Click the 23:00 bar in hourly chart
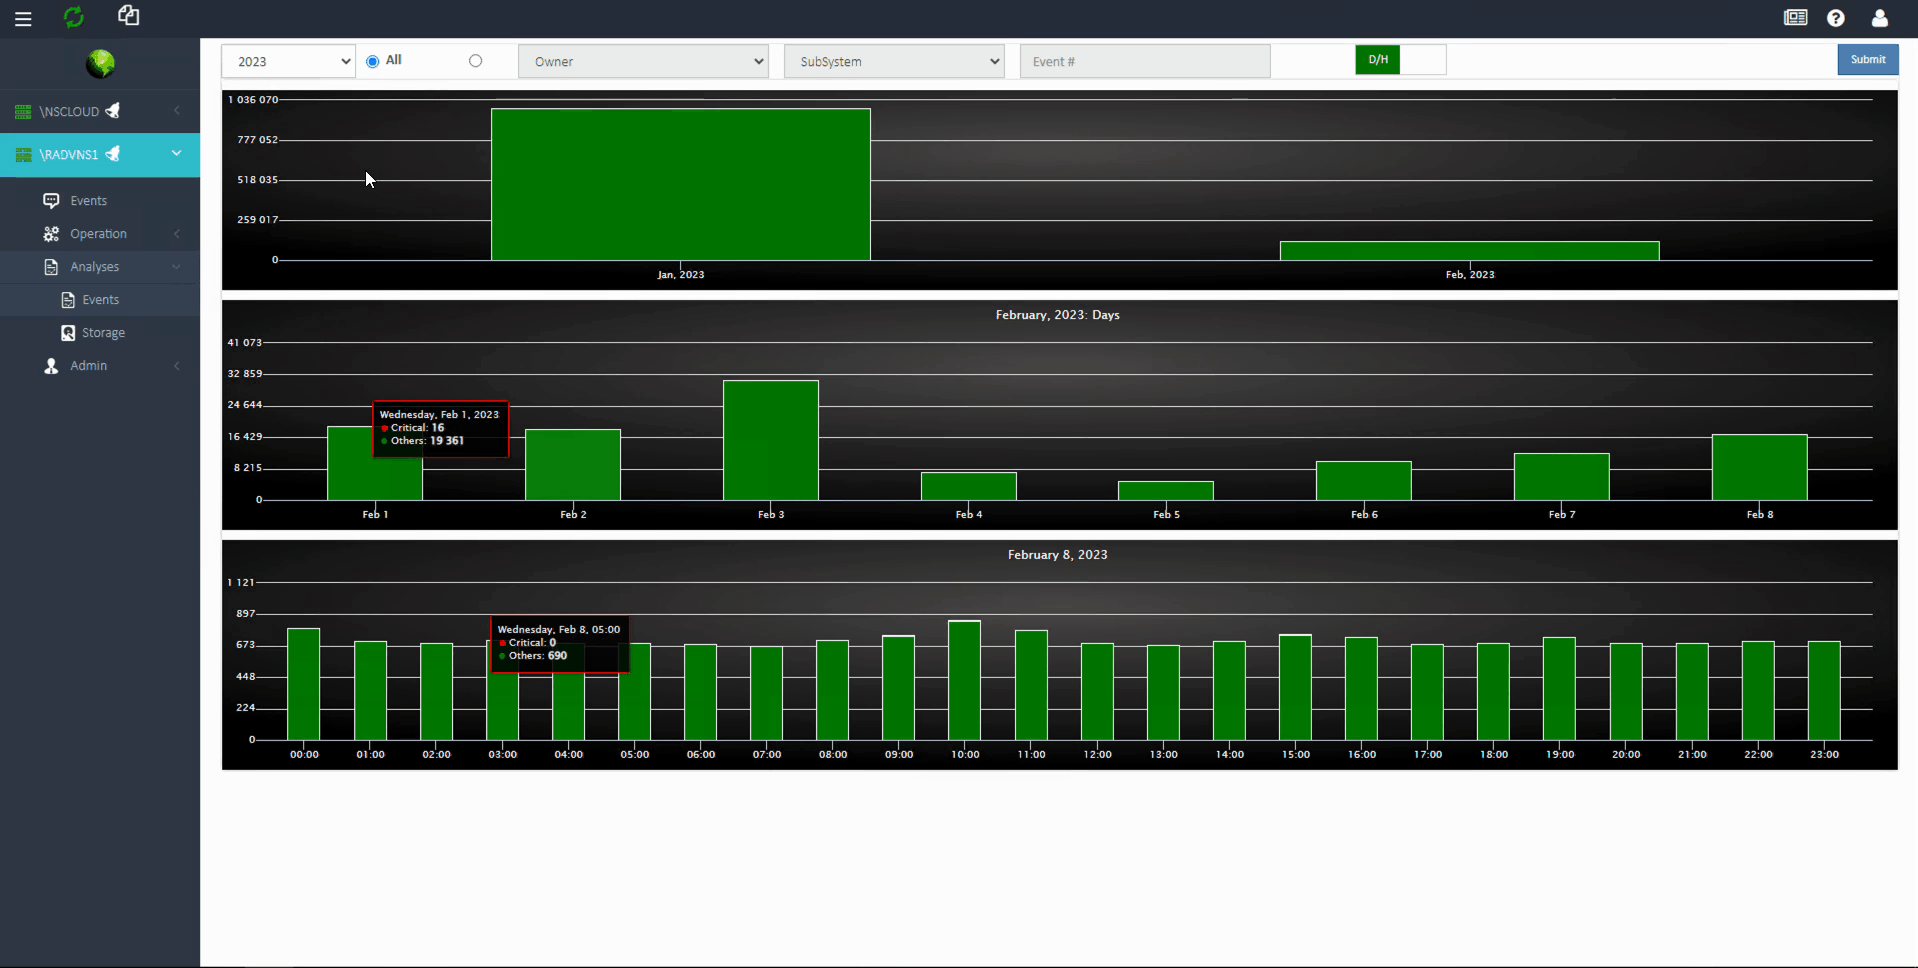This screenshot has width=1918, height=968. point(1825,691)
